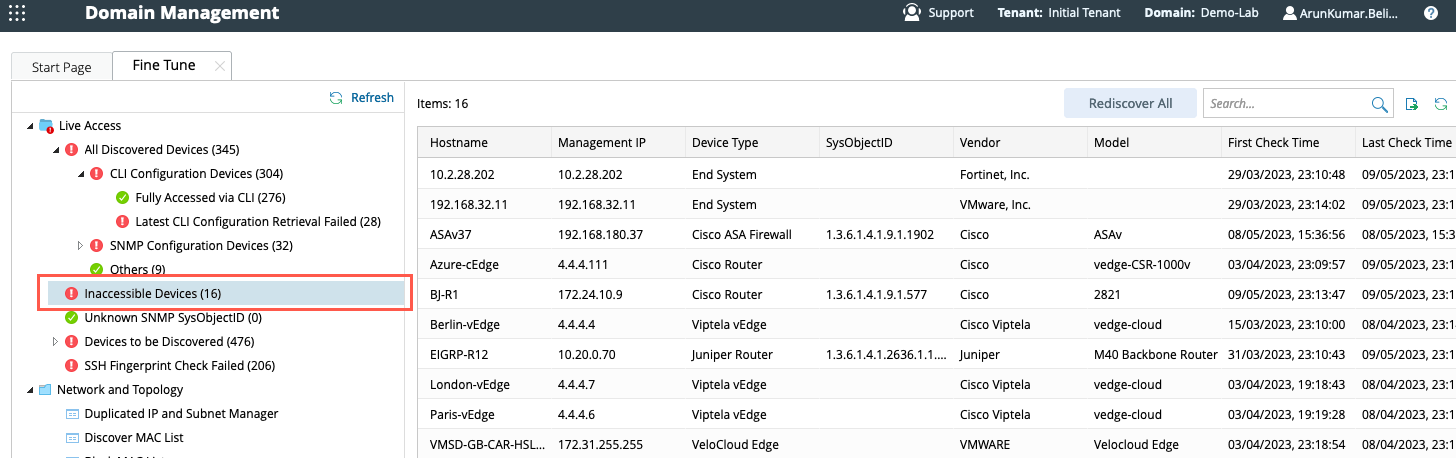Sort by Hostname column header
The width and height of the screenshot is (1456, 458).
click(x=484, y=143)
